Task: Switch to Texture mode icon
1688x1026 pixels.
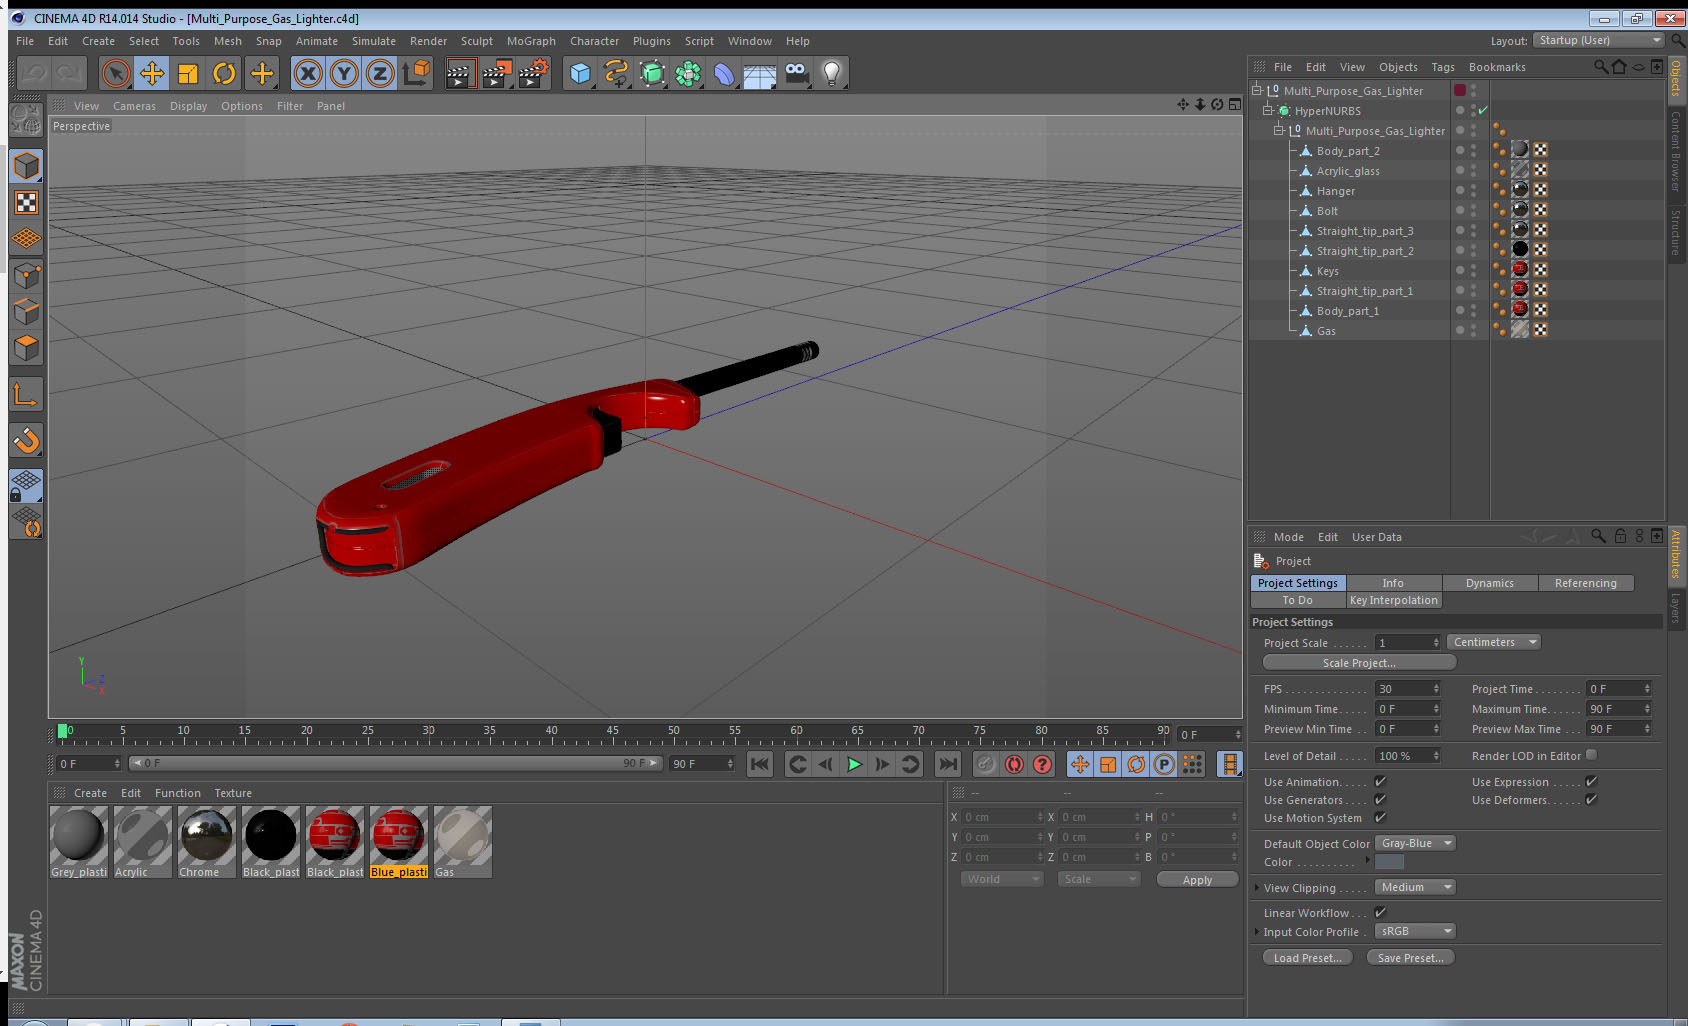Action: 26,203
